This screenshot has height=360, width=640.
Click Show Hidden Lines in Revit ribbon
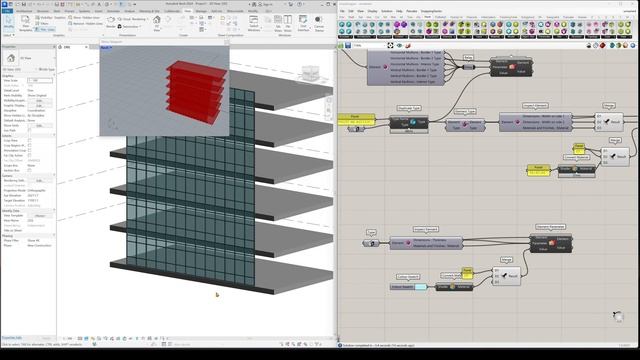84,18
